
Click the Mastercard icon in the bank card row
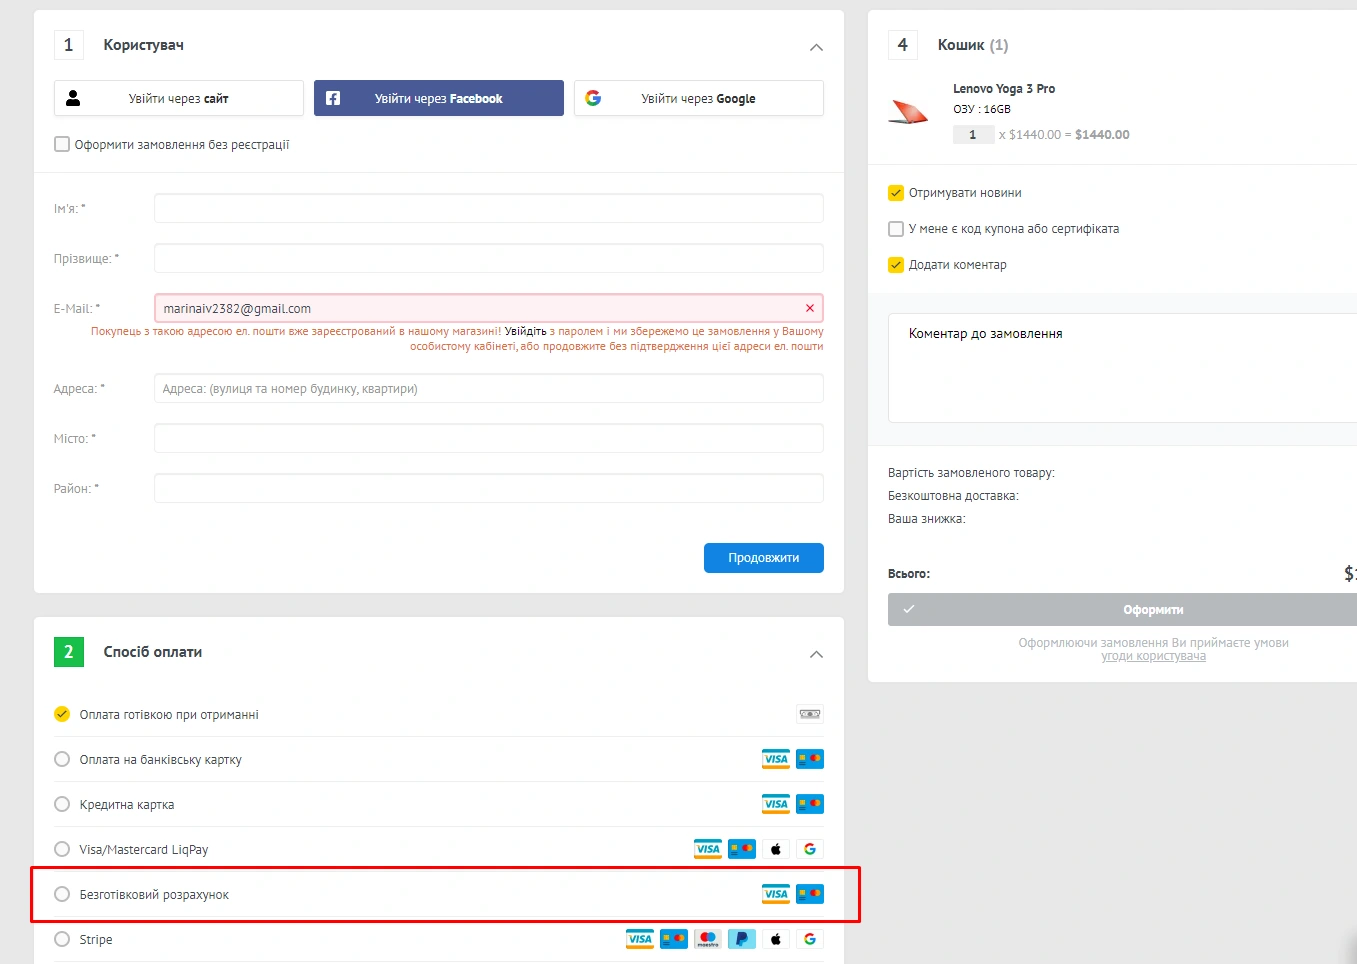[x=809, y=759]
